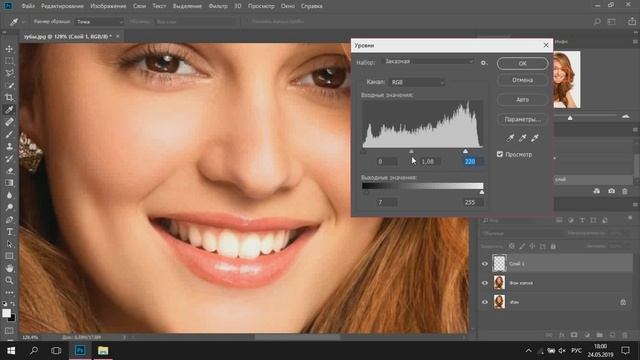Image resolution: width=640 pixels, height=360 pixels.
Task: Open Параметры... options in Levels
Action: [x=522, y=120]
